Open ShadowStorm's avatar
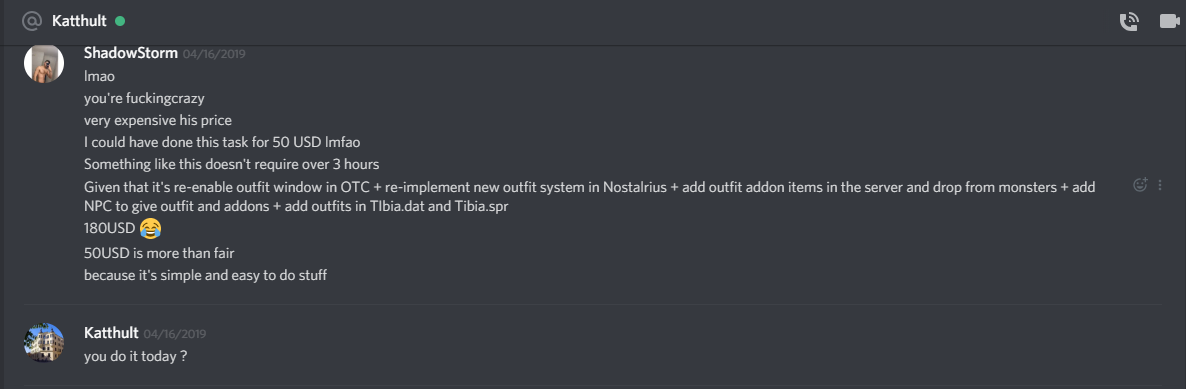This screenshot has width=1186, height=389. [x=44, y=63]
